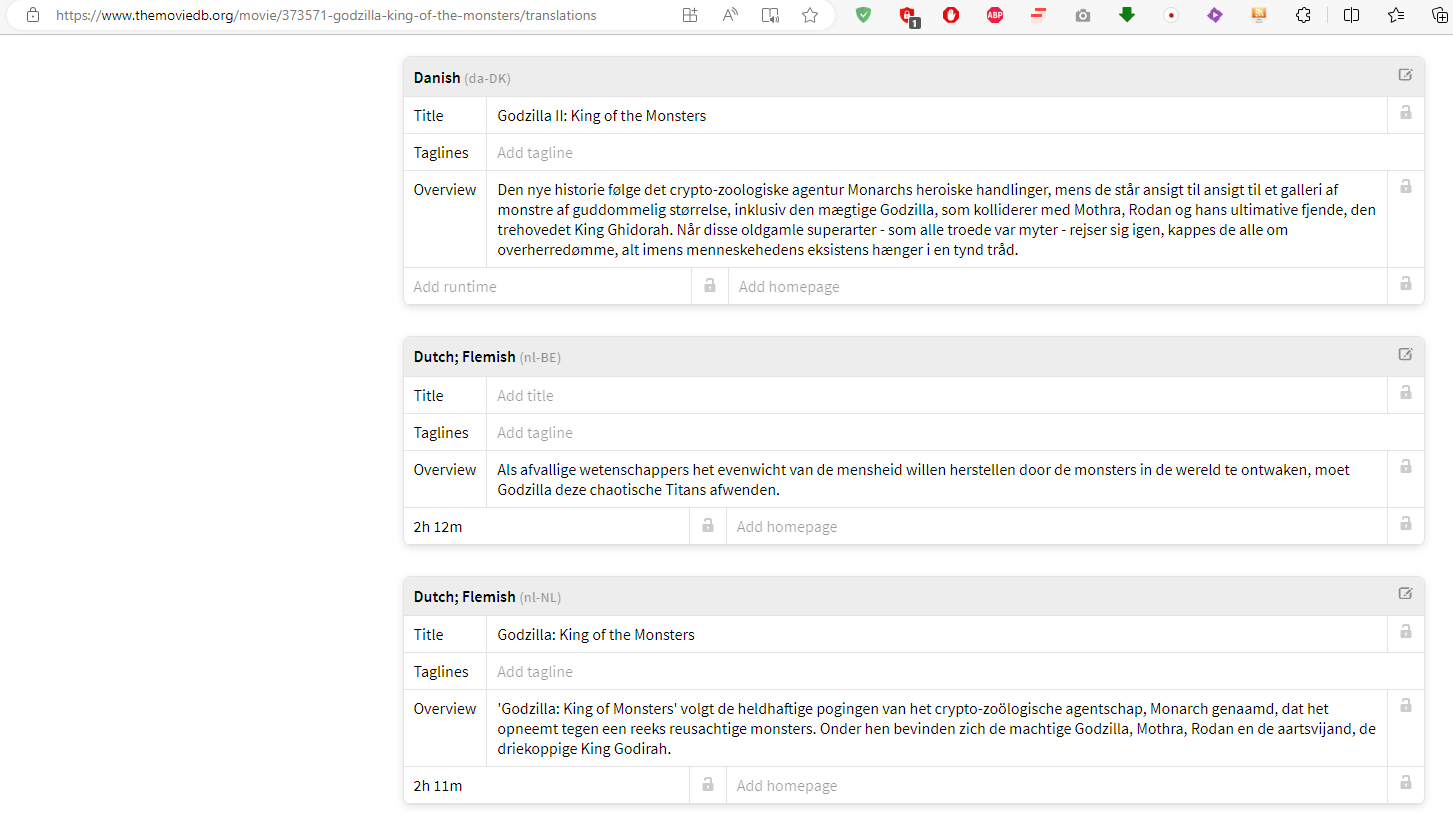Click the nl-BE 'Overview' row label
1453x822 pixels.
coord(445,470)
